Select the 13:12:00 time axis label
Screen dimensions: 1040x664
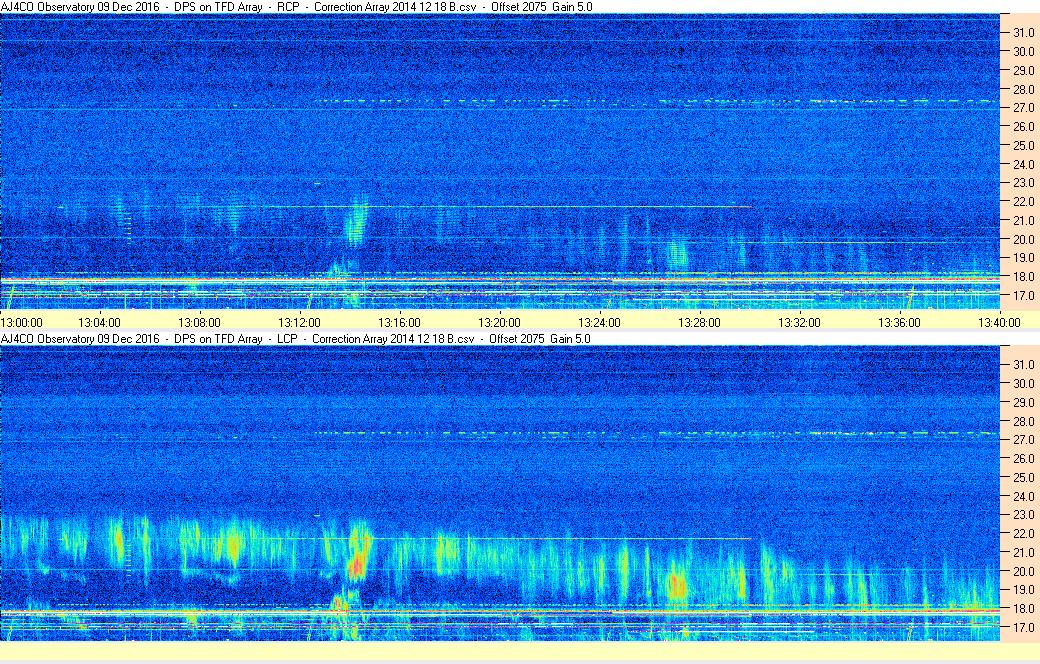tap(299, 323)
